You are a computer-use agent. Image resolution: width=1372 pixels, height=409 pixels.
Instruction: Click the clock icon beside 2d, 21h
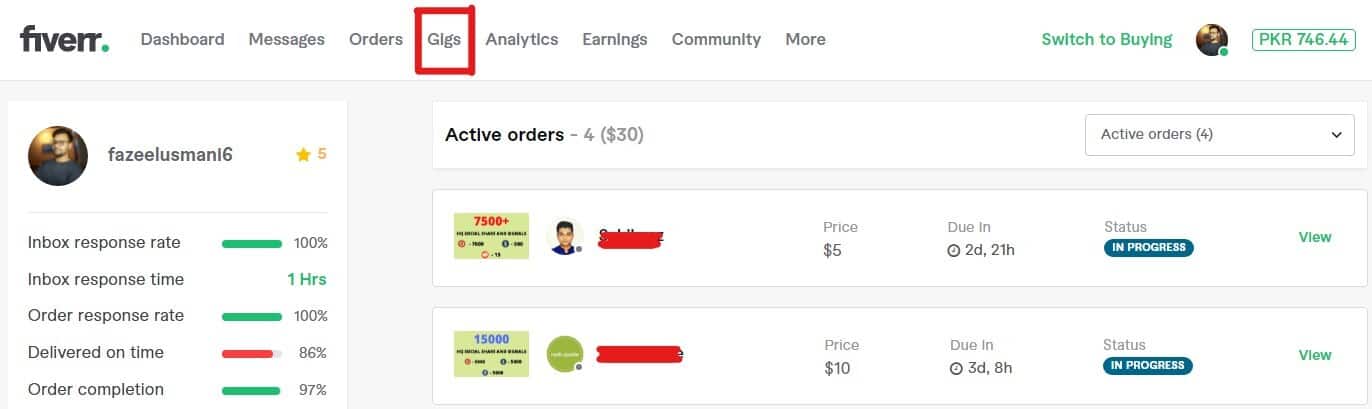pyautogui.click(x=954, y=250)
